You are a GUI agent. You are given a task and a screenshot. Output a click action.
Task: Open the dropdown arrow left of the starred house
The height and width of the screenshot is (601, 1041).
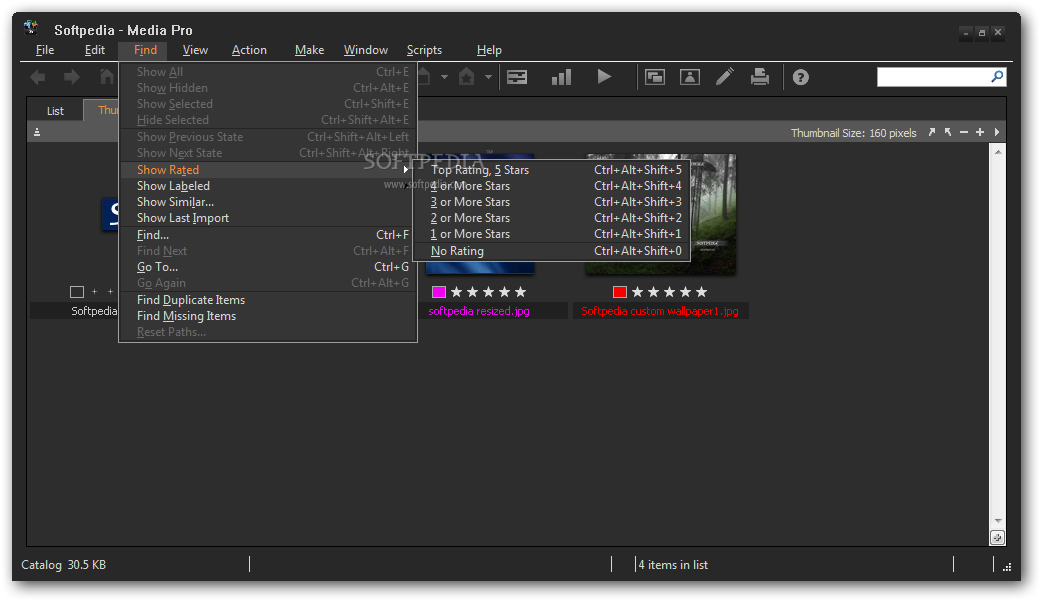(444, 77)
